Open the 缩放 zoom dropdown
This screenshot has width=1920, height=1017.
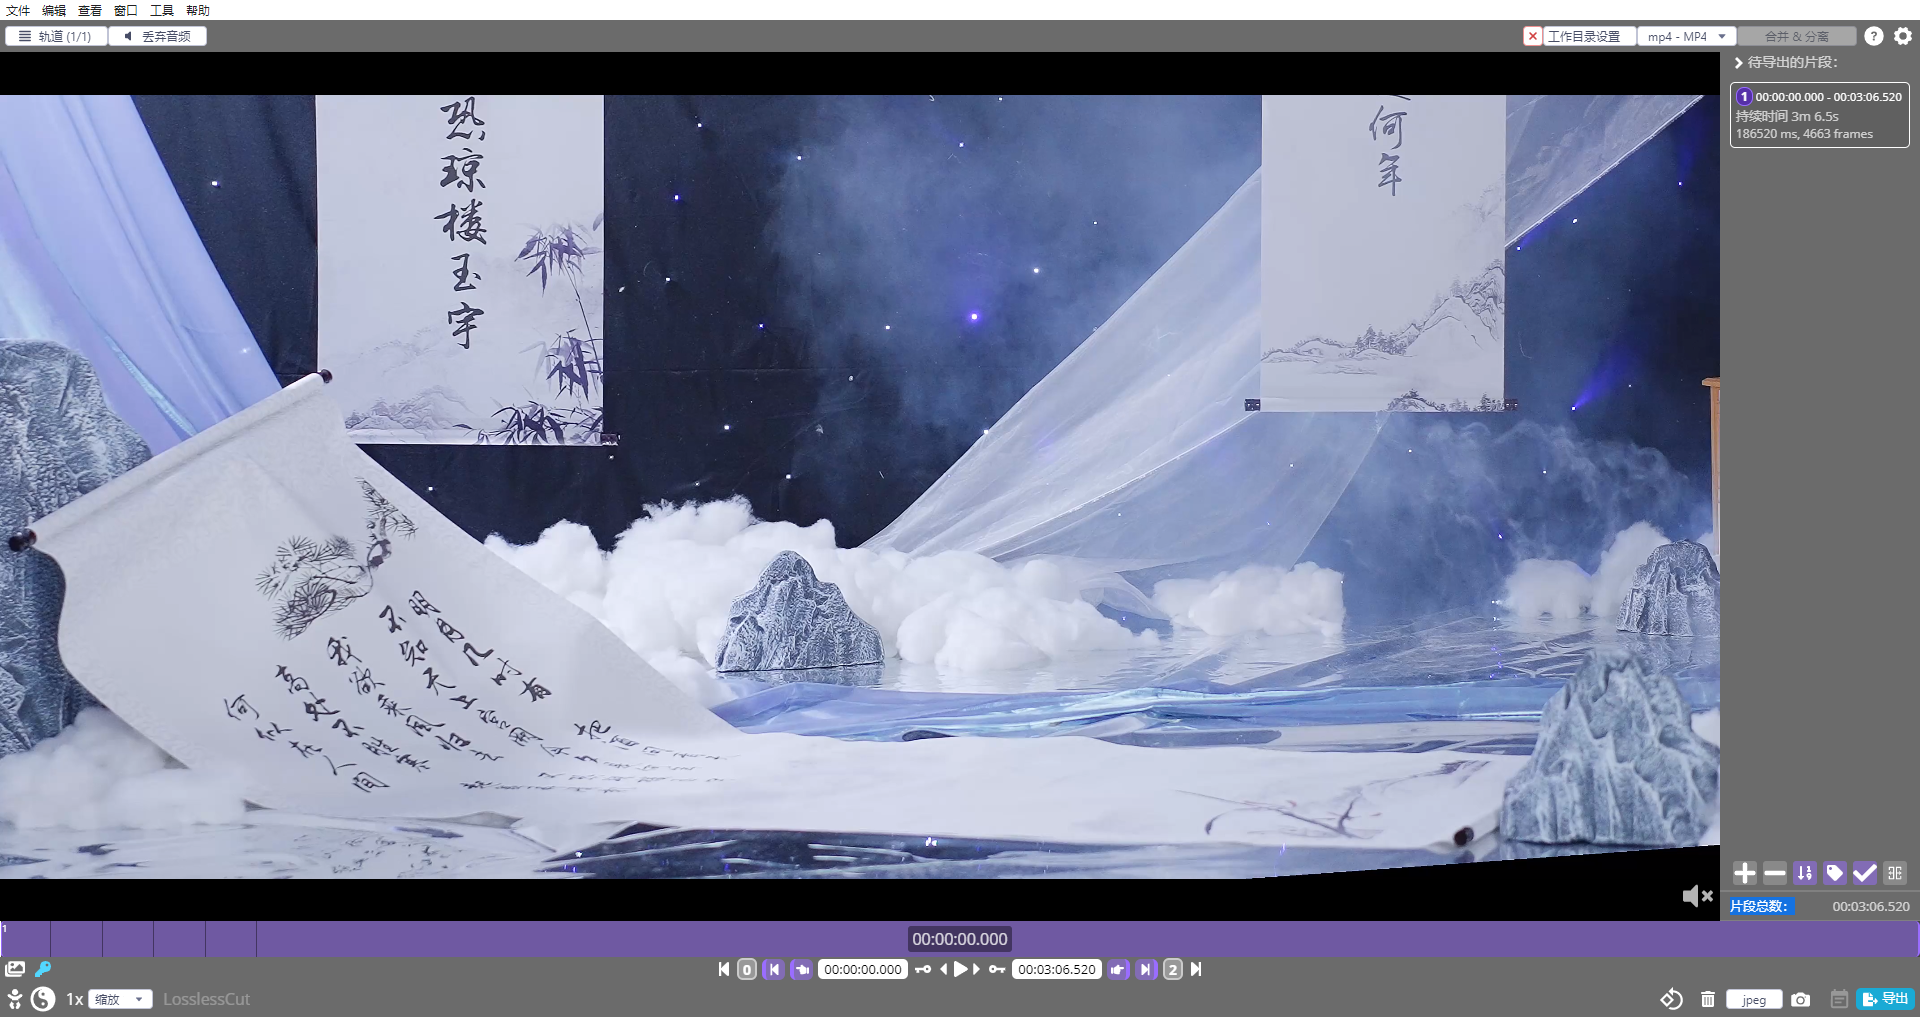point(120,999)
